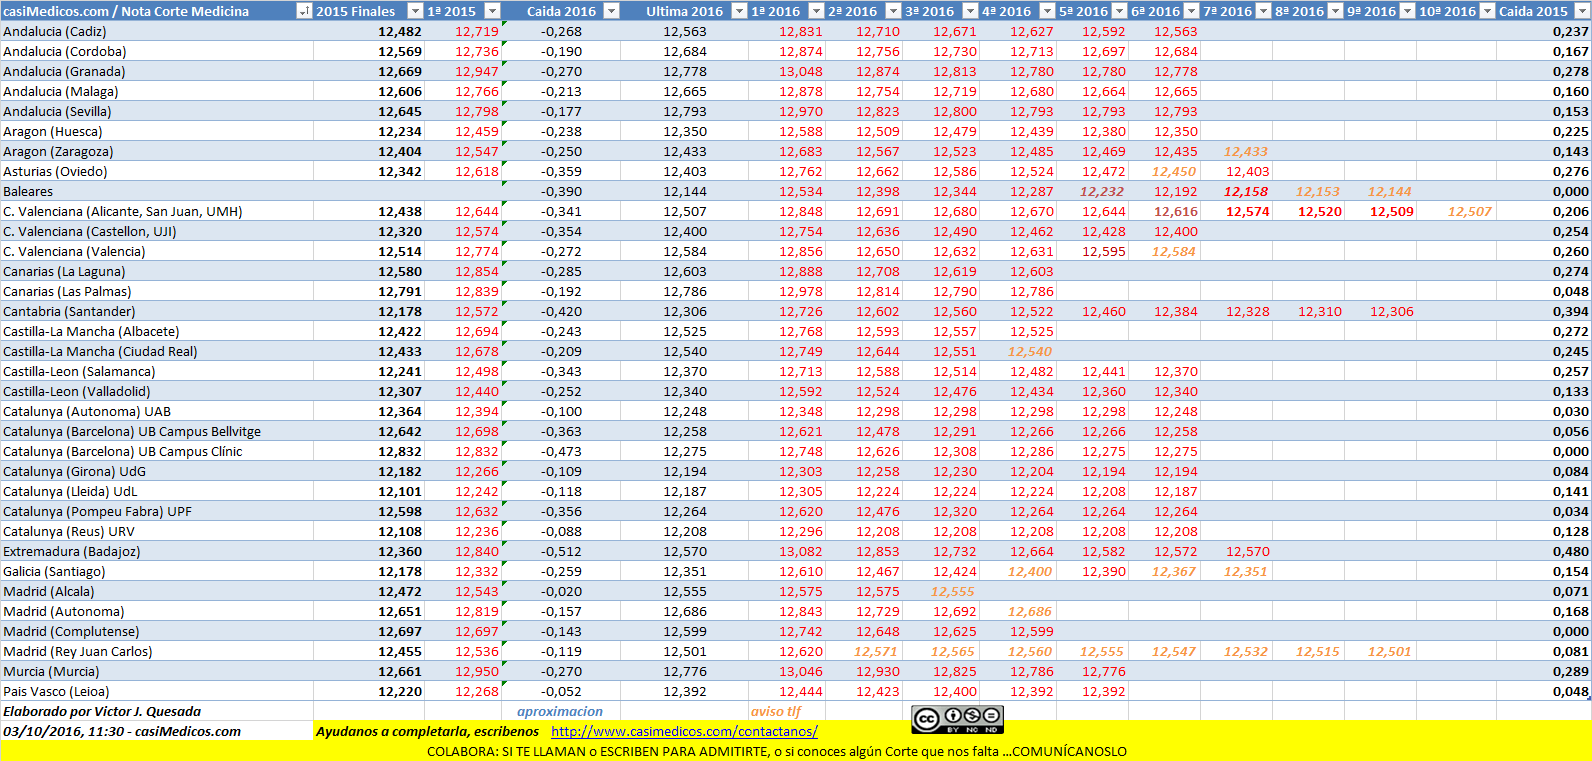Screen dimensions: 1592x761
Task: Select the Andalucia (Cadiz) row label
Action: (54, 31)
